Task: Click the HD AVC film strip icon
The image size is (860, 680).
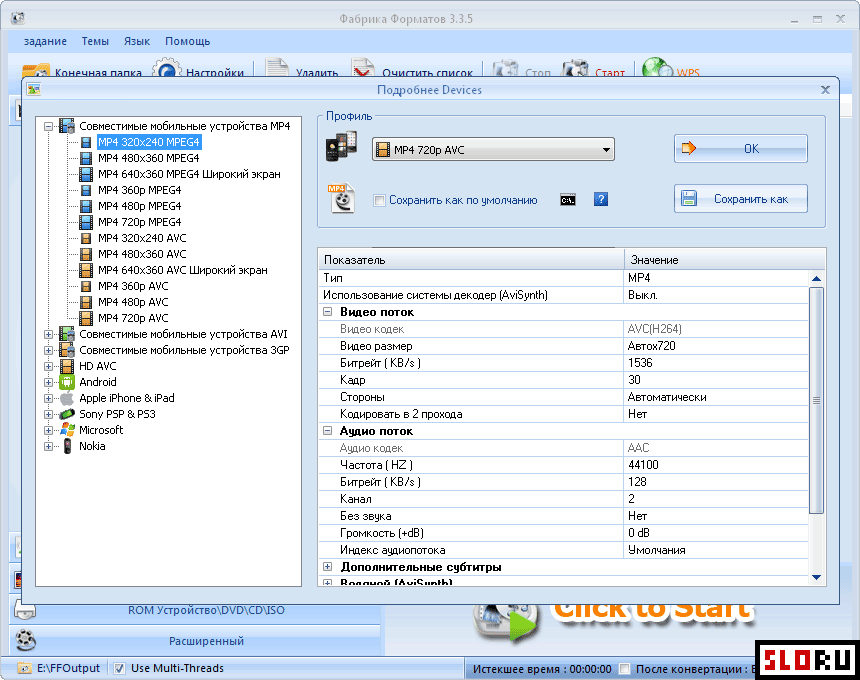Action: [x=67, y=366]
